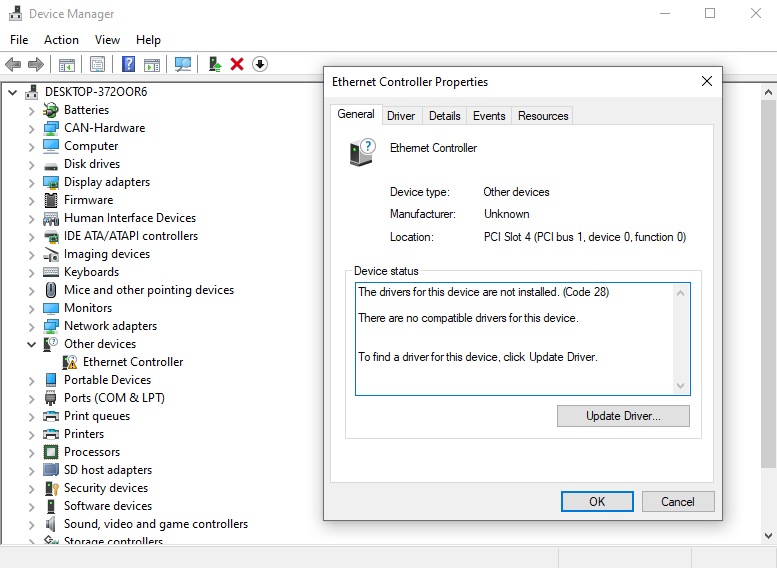Open the File menu
This screenshot has height=568, width=777.
(19, 40)
